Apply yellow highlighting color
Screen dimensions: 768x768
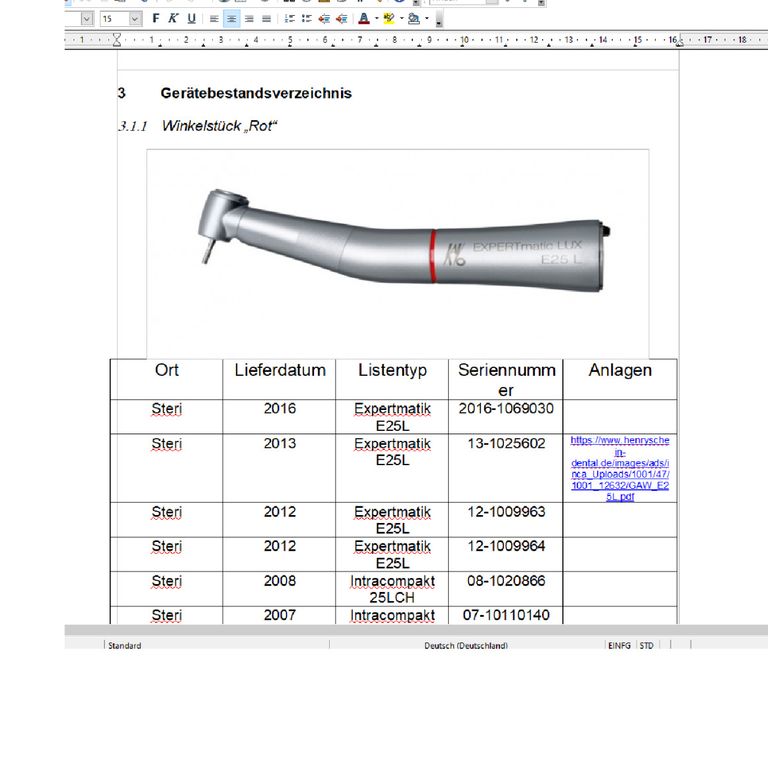click(x=389, y=19)
